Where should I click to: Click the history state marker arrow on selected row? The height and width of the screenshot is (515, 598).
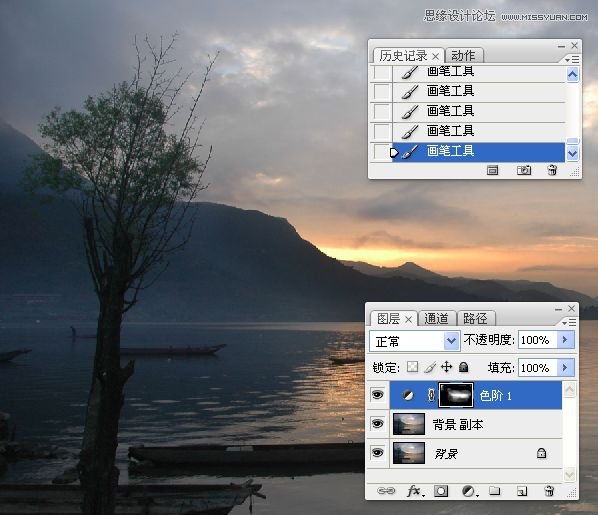point(394,153)
